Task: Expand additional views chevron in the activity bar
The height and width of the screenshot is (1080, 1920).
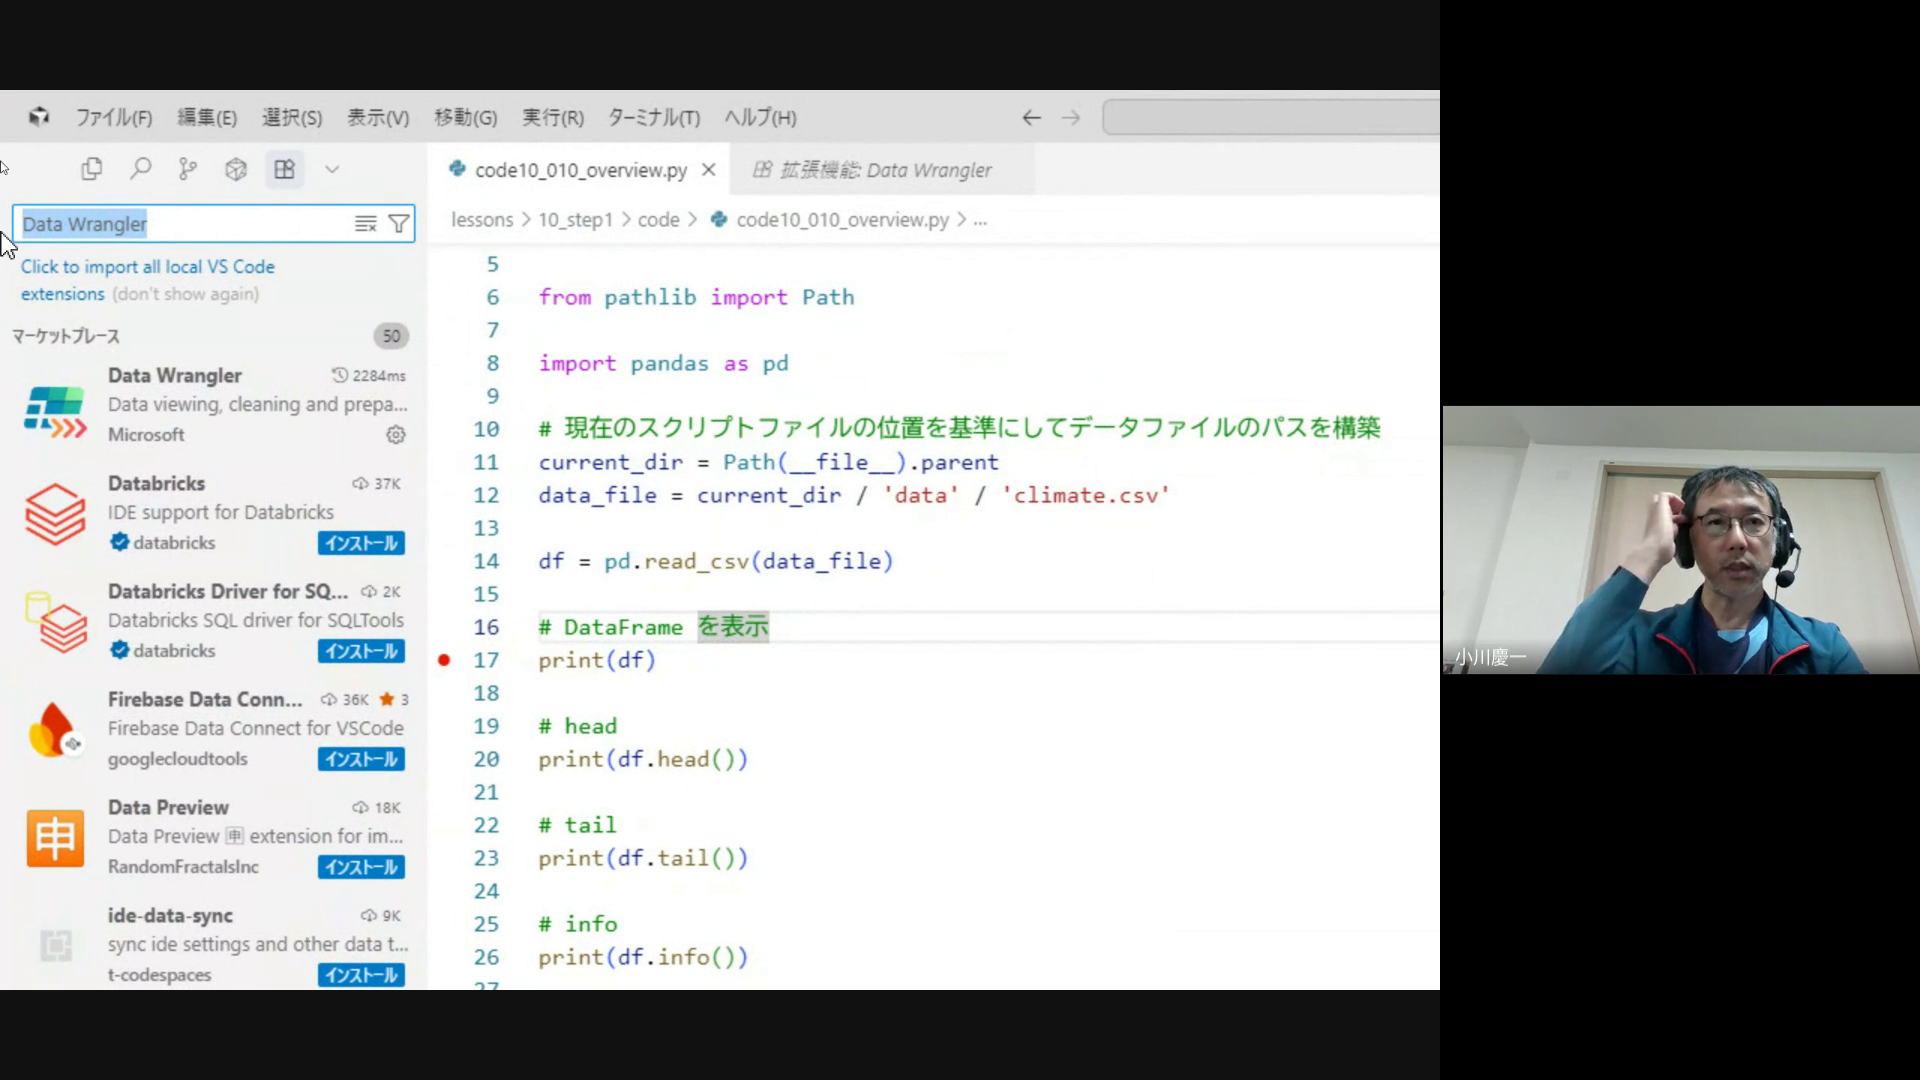Action: point(332,169)
